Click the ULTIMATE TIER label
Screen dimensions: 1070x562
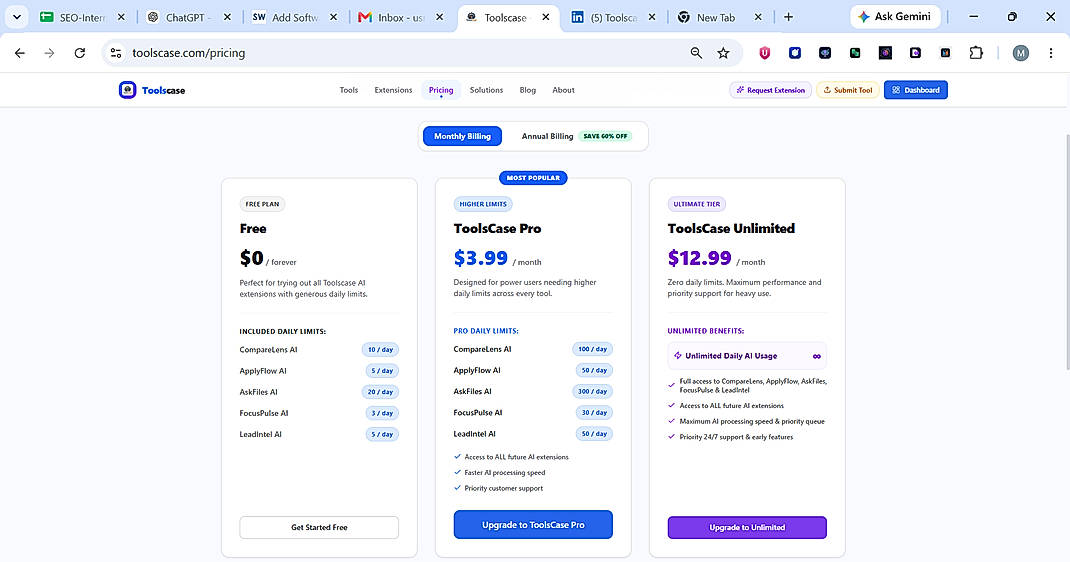[x=697, y=204]
